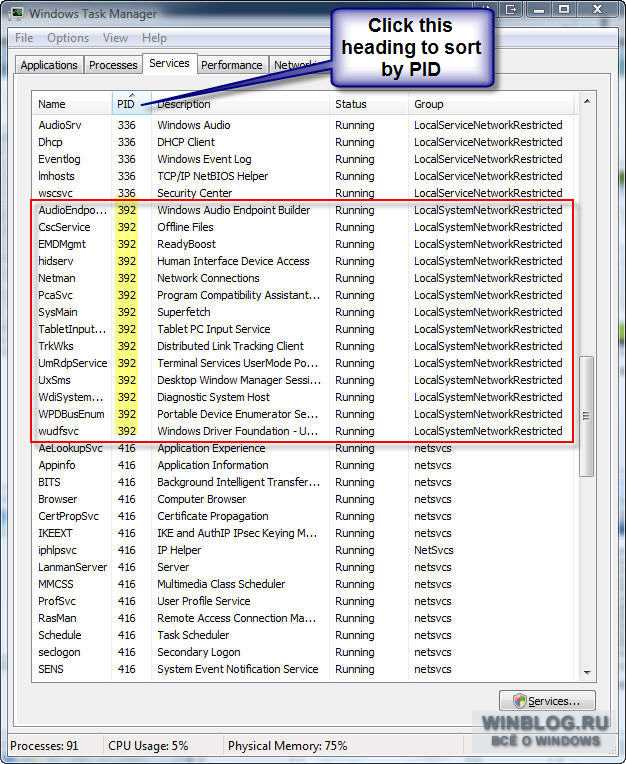Viewport: 626px width, 764px height.
Task: Select the Services tab
Action: click(170, 63)
